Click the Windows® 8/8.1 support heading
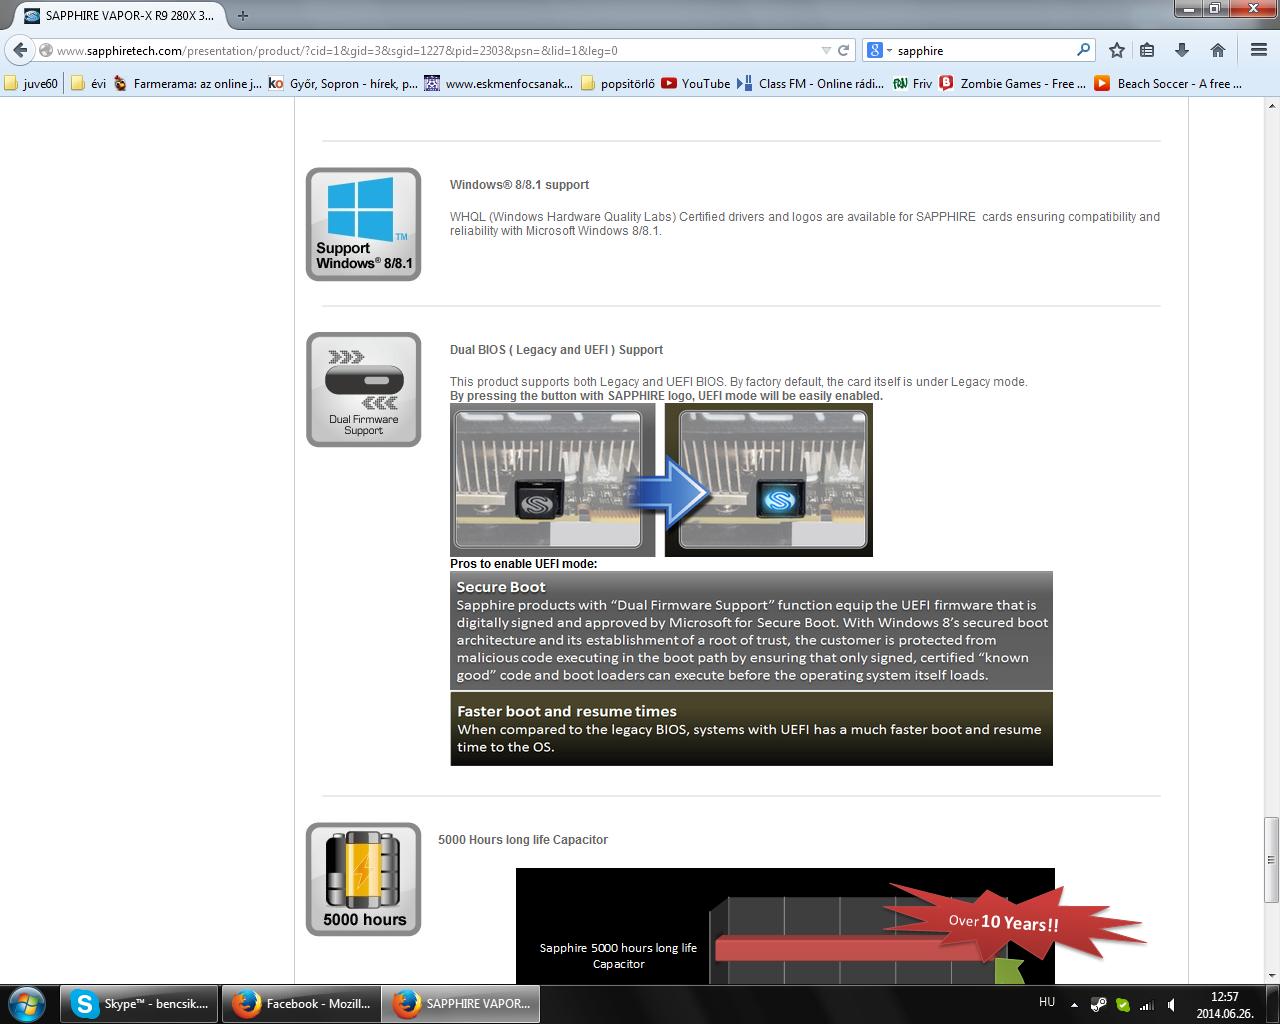The height and width of the screenshot is (1024, 1280). [519, 185]
